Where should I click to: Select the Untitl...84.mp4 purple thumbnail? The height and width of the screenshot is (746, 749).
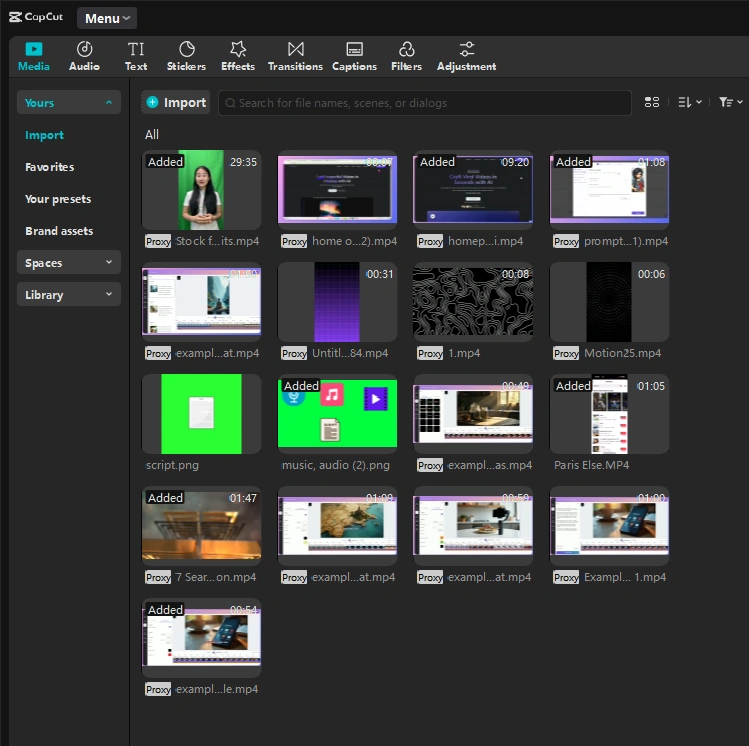(337, 302)
